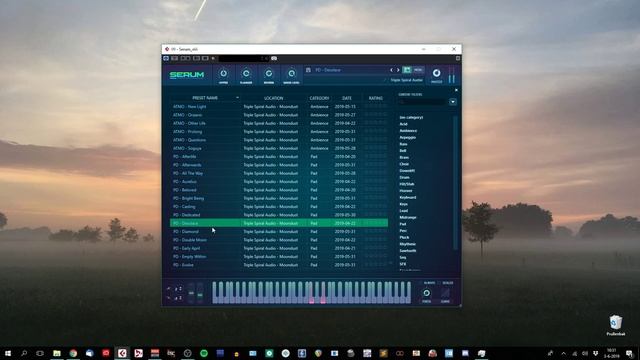Toggle the green preset browser icon
The height and width of the screenshot is (360, 640).
[407, 70]
